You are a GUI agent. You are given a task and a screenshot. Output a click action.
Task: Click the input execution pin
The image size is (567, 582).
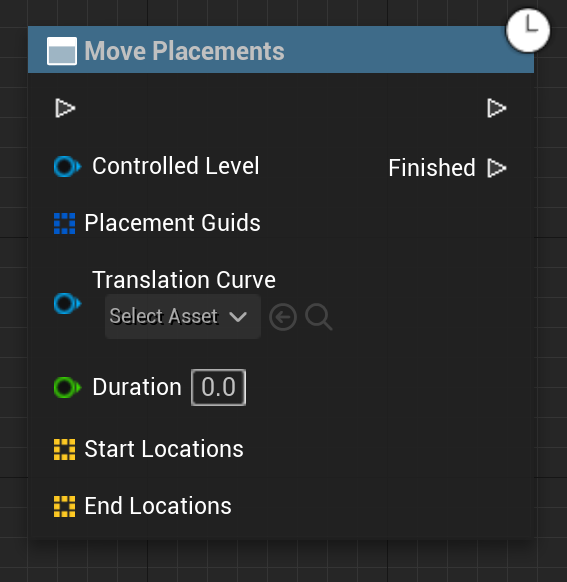point(65,108)
